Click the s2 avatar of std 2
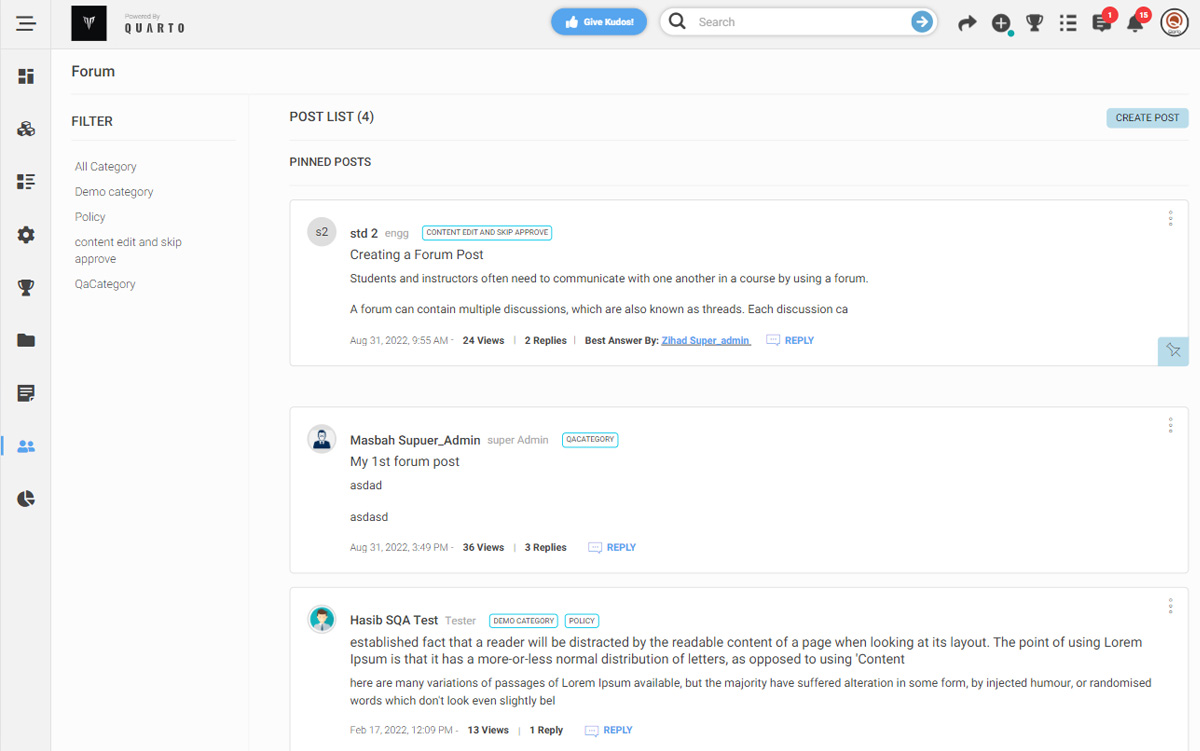 pyautogui.click(x=321, y=232)
